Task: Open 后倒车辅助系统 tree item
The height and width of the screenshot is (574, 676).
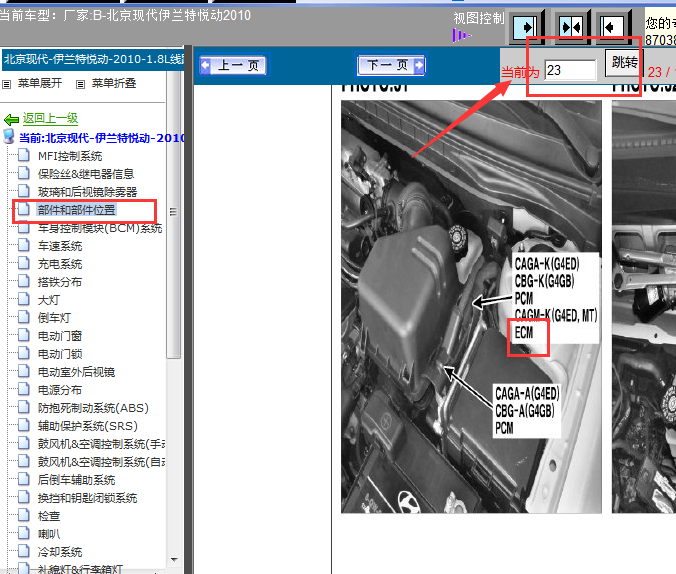Action: (x=76, y=480)
